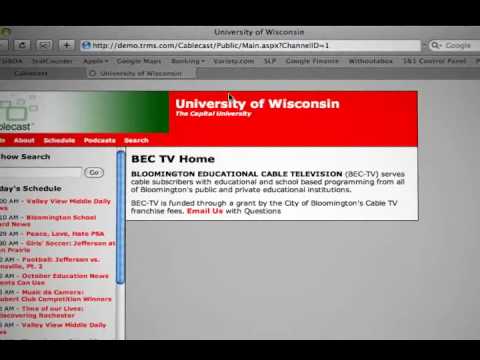Click the globe site icon in address bar
Viewport: 480px width, 360px height.
[86, 45]
